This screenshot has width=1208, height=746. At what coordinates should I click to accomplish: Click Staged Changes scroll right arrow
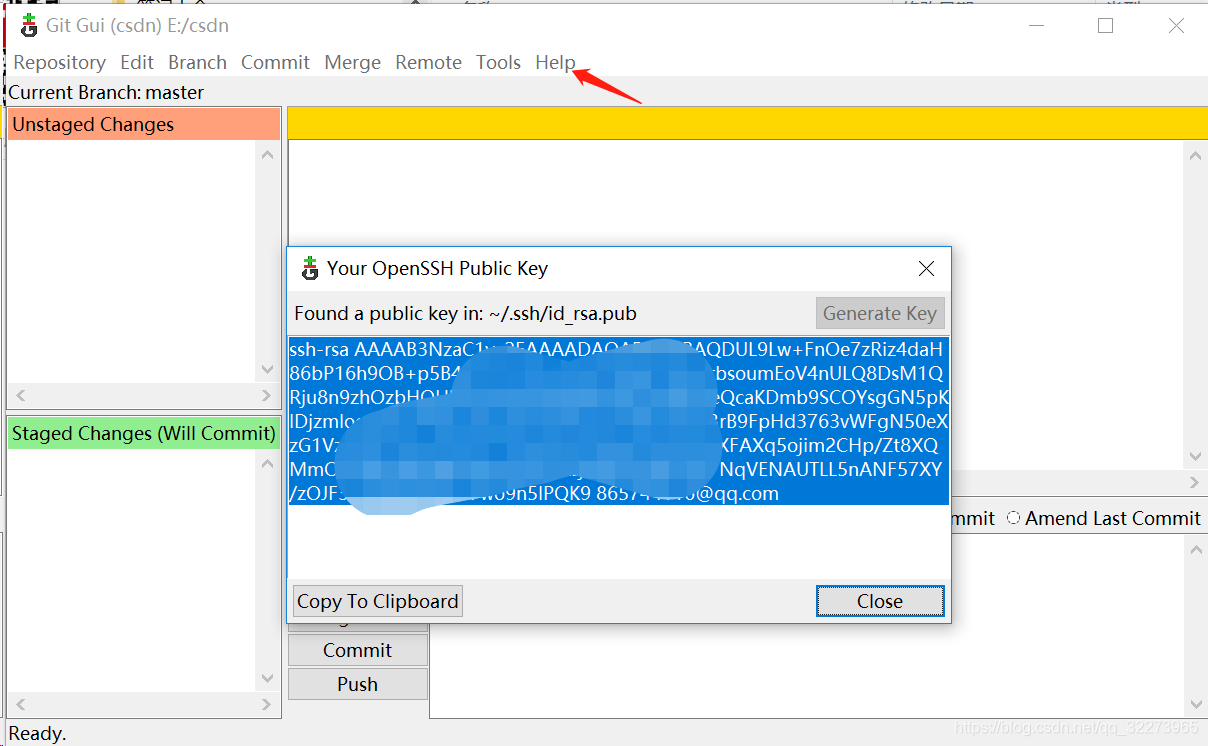point(266,705)
